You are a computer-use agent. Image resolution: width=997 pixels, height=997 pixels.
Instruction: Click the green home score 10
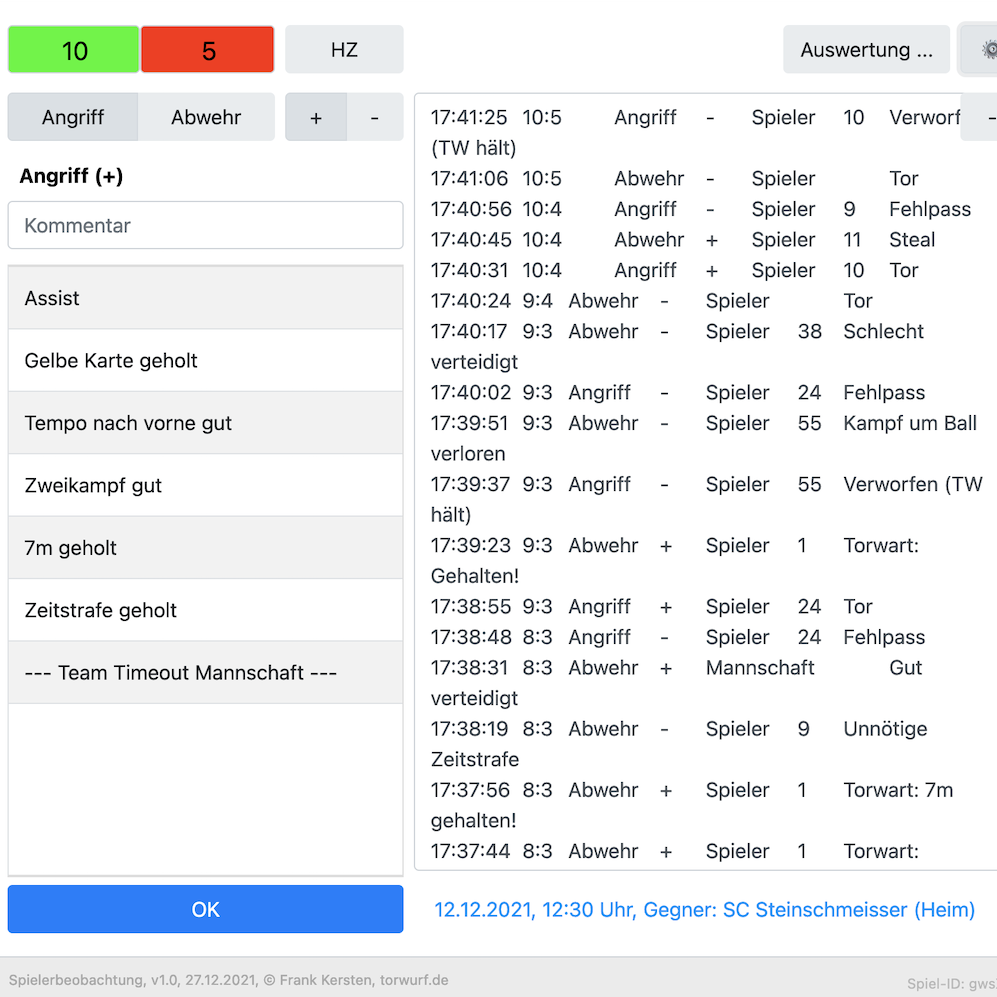click(74, 50)
